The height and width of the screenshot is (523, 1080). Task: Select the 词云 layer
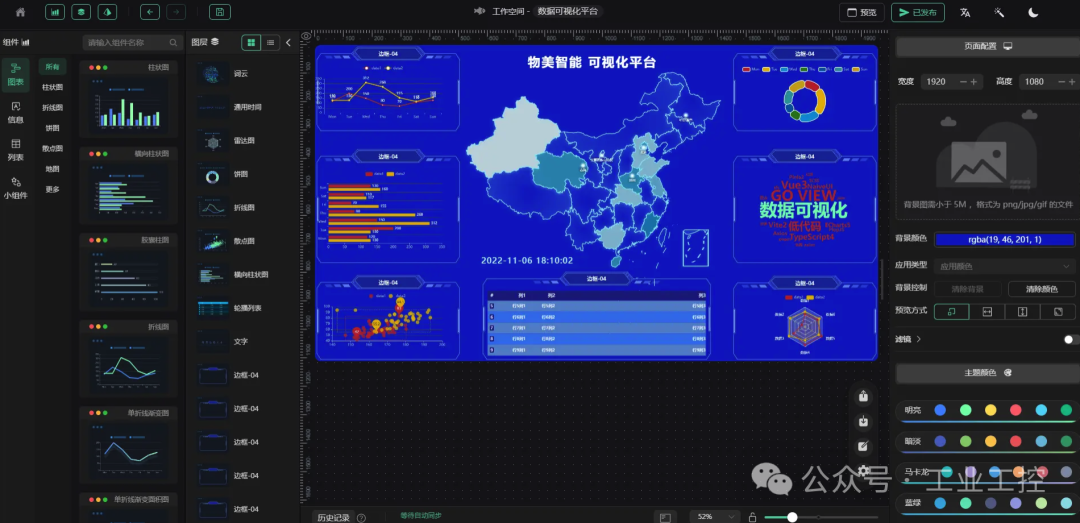(x=242, y=74)
